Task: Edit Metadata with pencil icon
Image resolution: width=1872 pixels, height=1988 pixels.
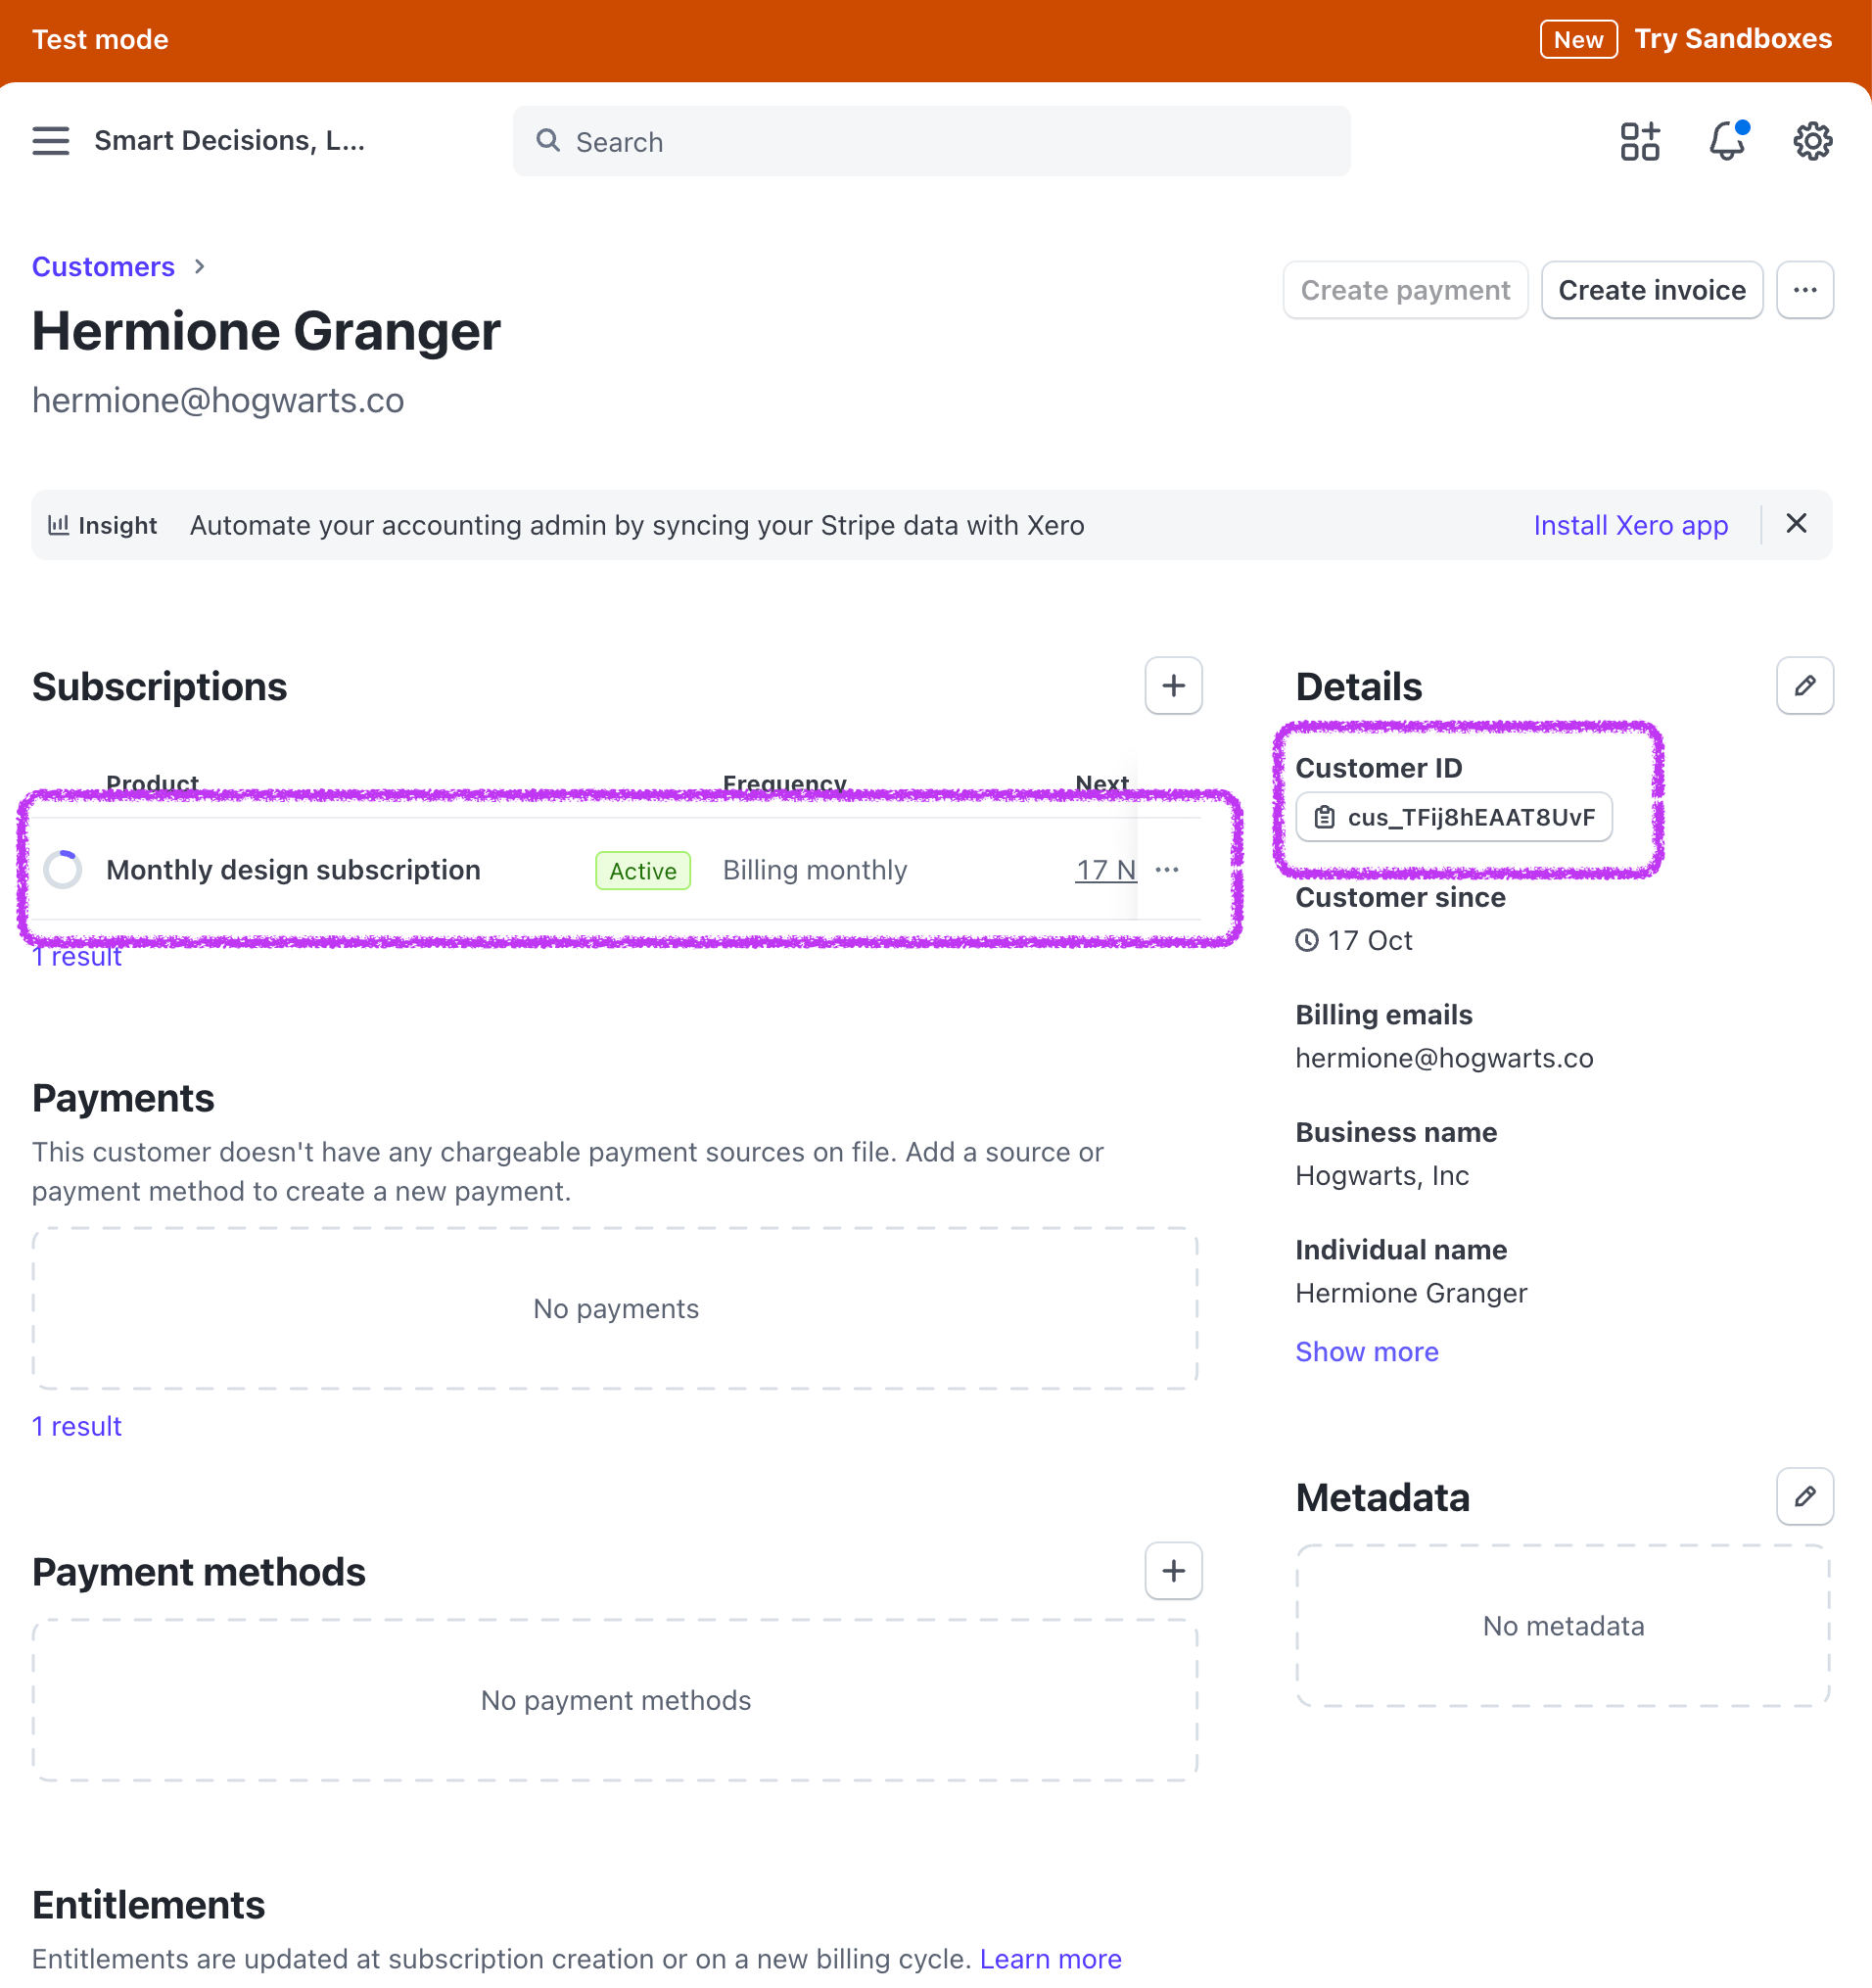Action: pos(1804,1497)
